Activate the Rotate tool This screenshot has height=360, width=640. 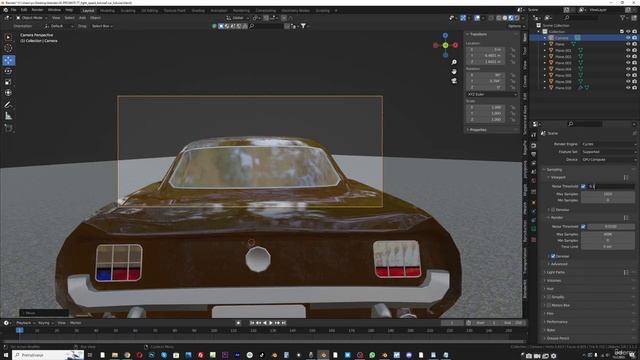click(x=8, y=71)
